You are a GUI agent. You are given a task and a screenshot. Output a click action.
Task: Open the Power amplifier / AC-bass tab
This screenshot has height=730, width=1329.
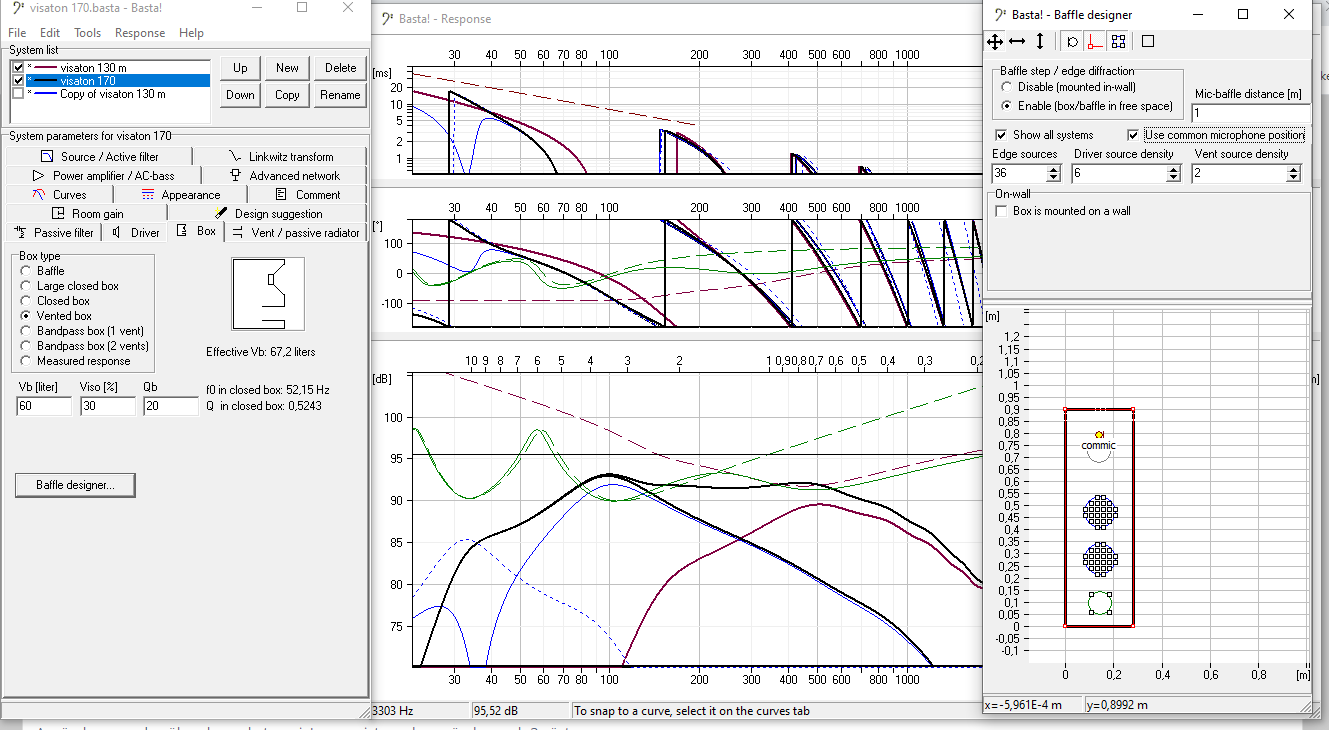pyautogui.click(x=103, y=175)
